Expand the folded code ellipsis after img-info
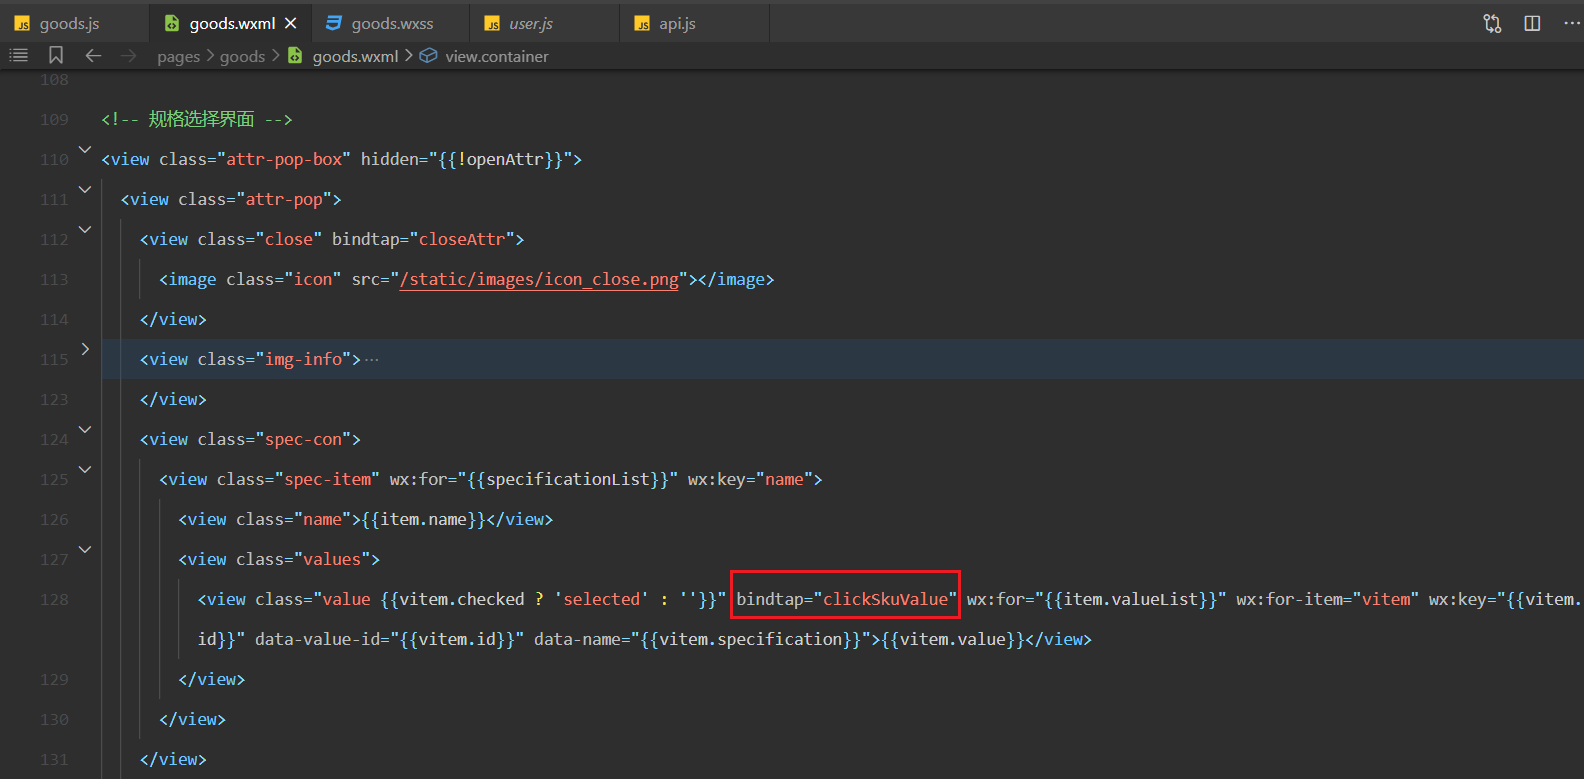Screen dimensions: 1584x779 pos(372,360)
